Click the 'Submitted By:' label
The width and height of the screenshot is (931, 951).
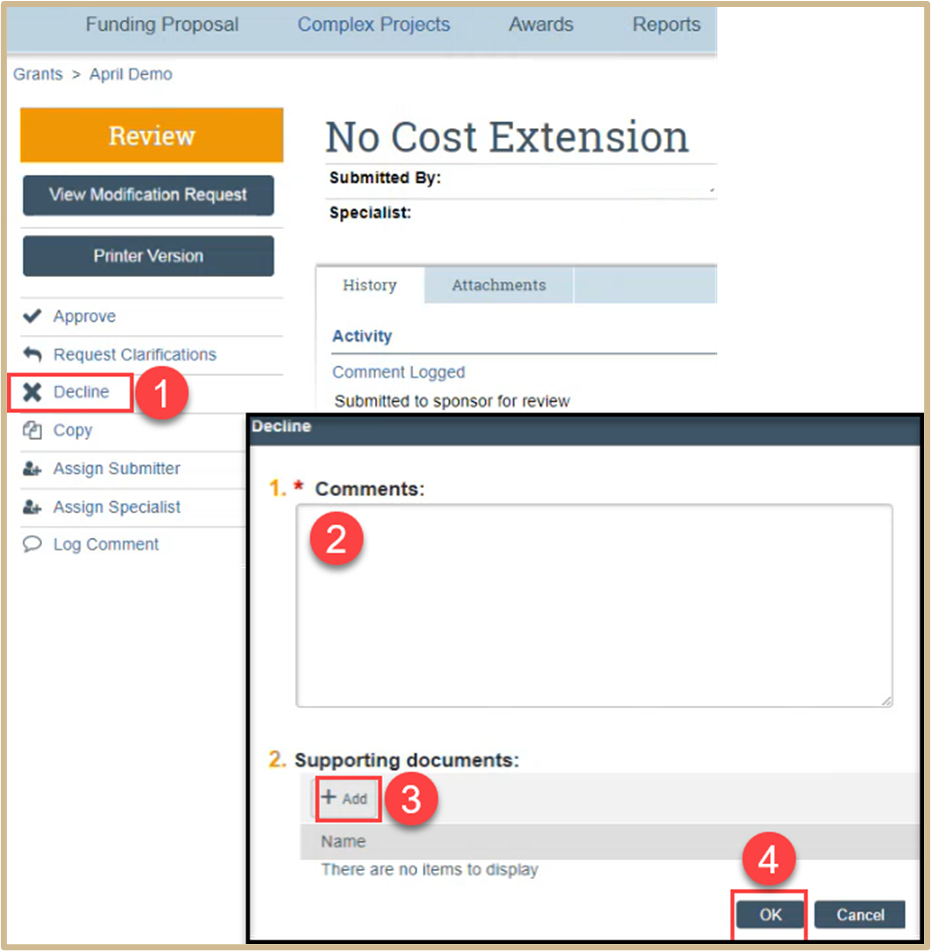pyautogui.click(x=385, y=178)
